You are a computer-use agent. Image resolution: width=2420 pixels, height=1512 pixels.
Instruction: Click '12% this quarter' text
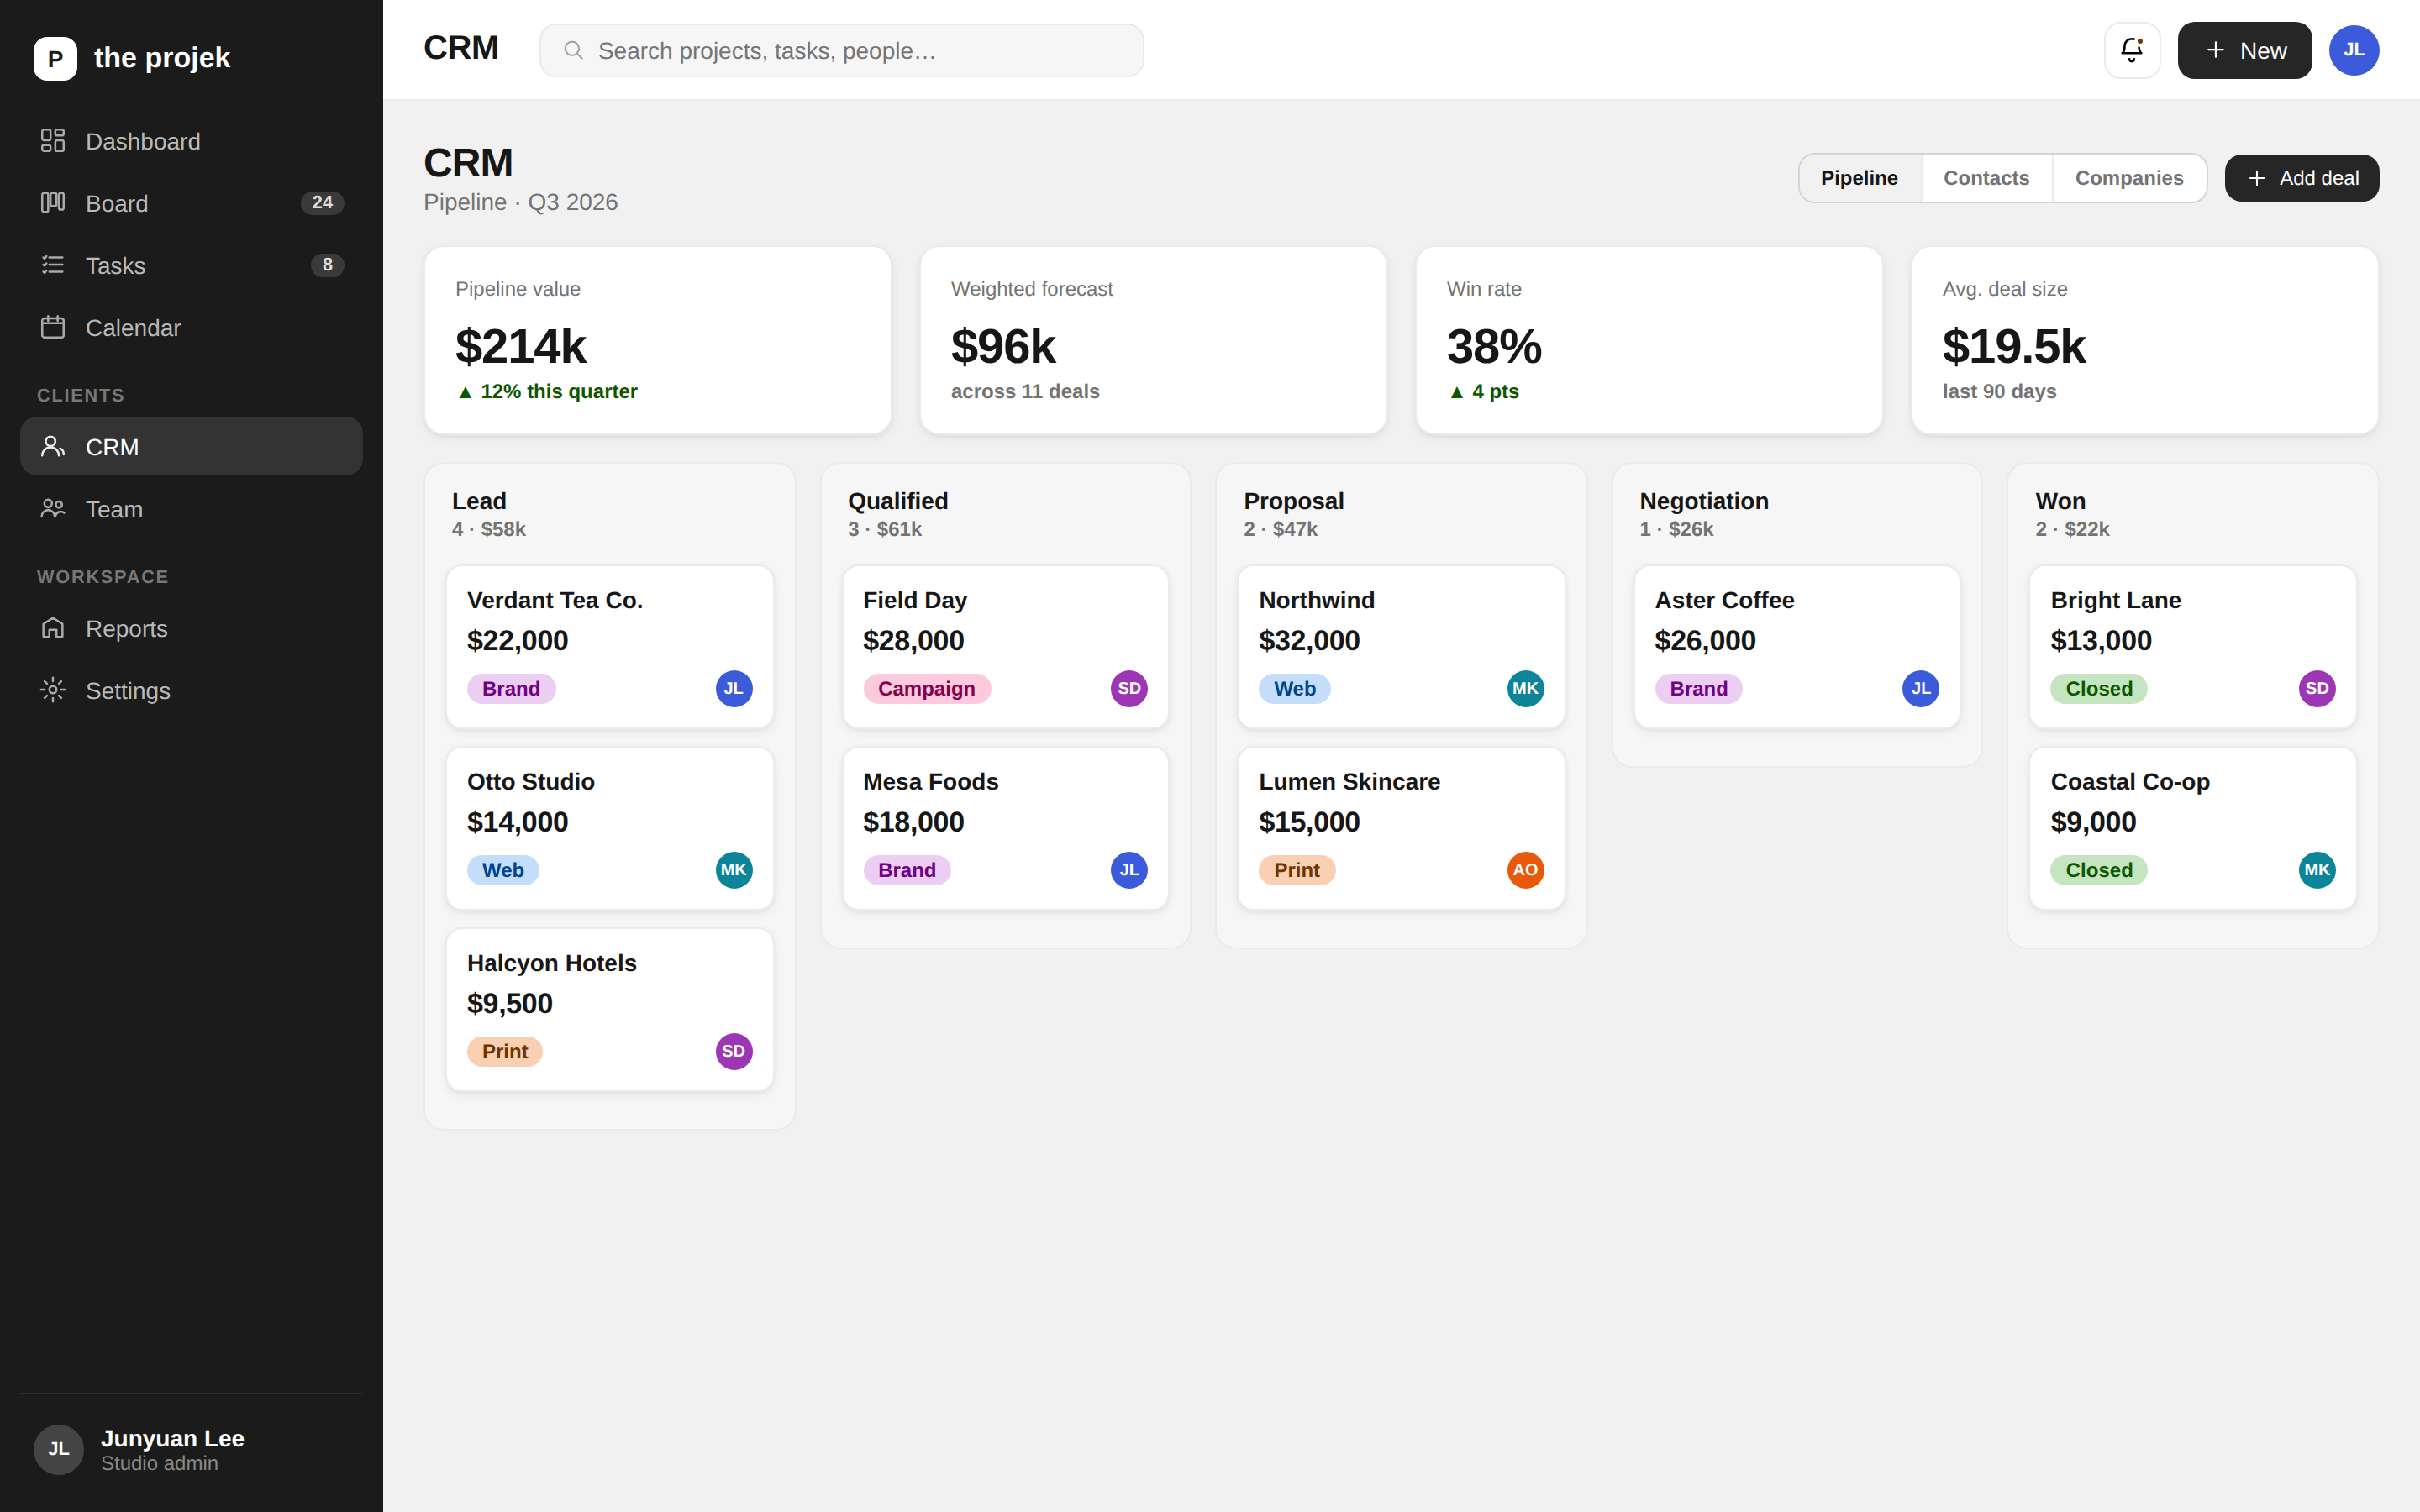559,391
